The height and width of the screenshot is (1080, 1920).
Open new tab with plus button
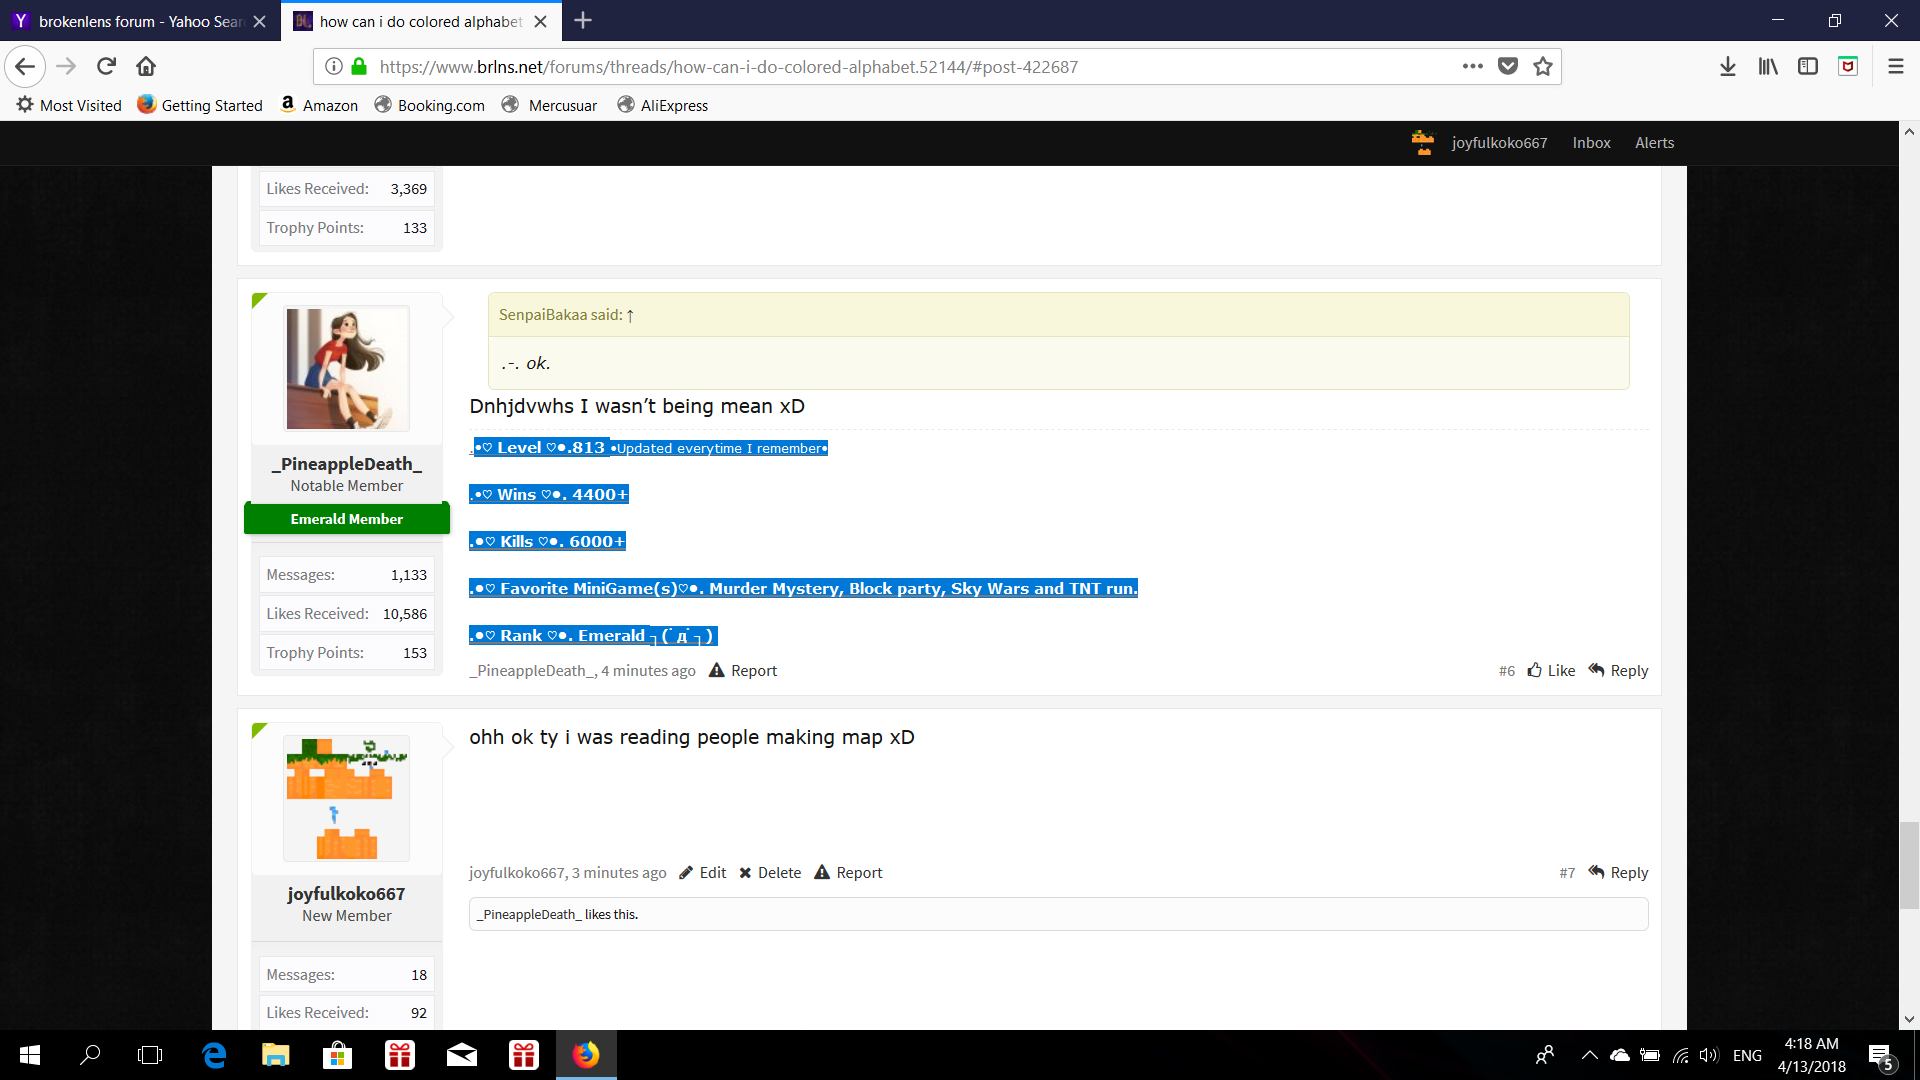click(x=583, y=20)
